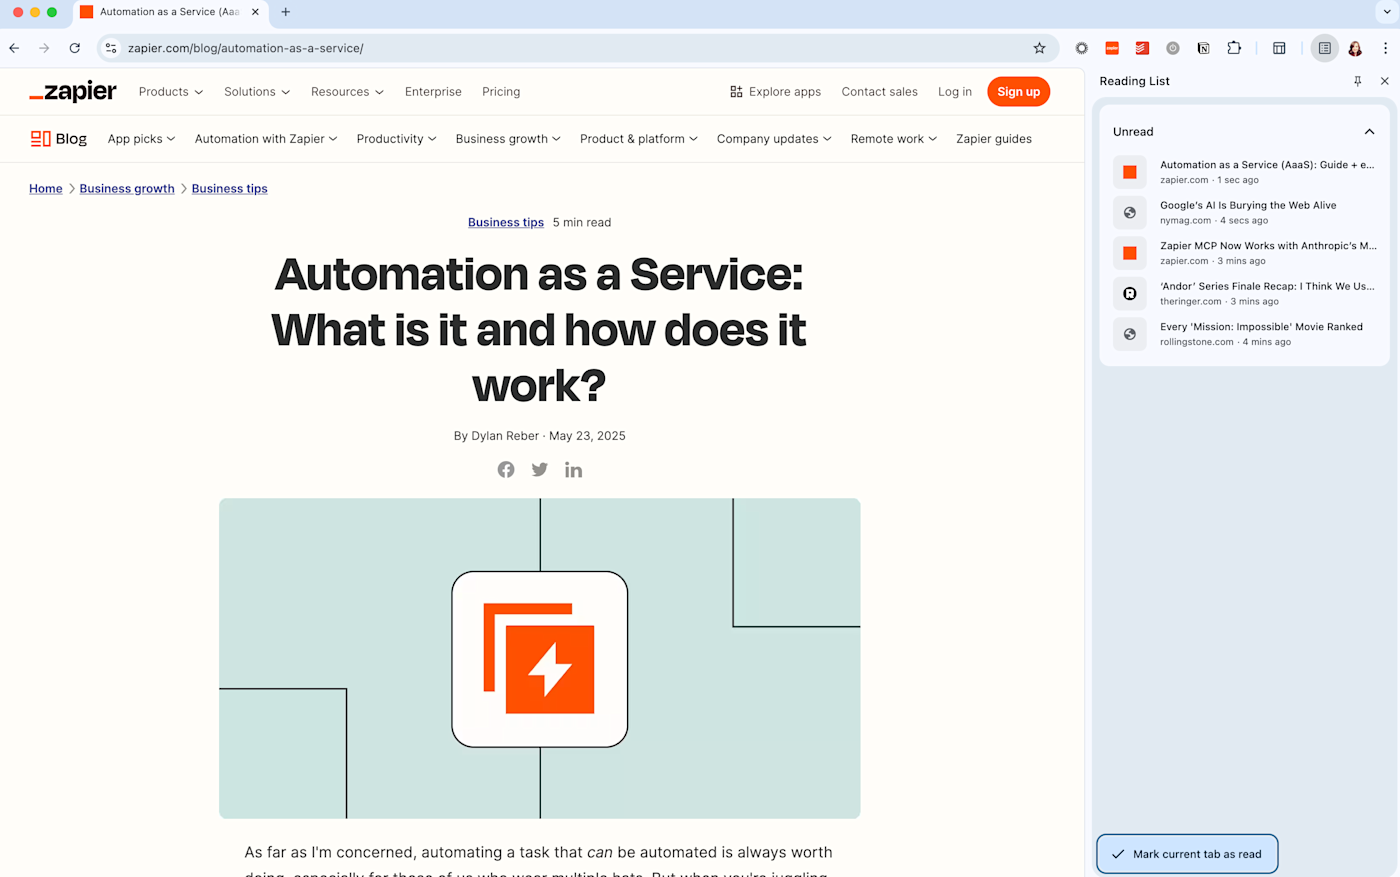Screen dimensions: 1400x877
Task: Pin the Reading List side panel
Action: [x=1357, y=81]
